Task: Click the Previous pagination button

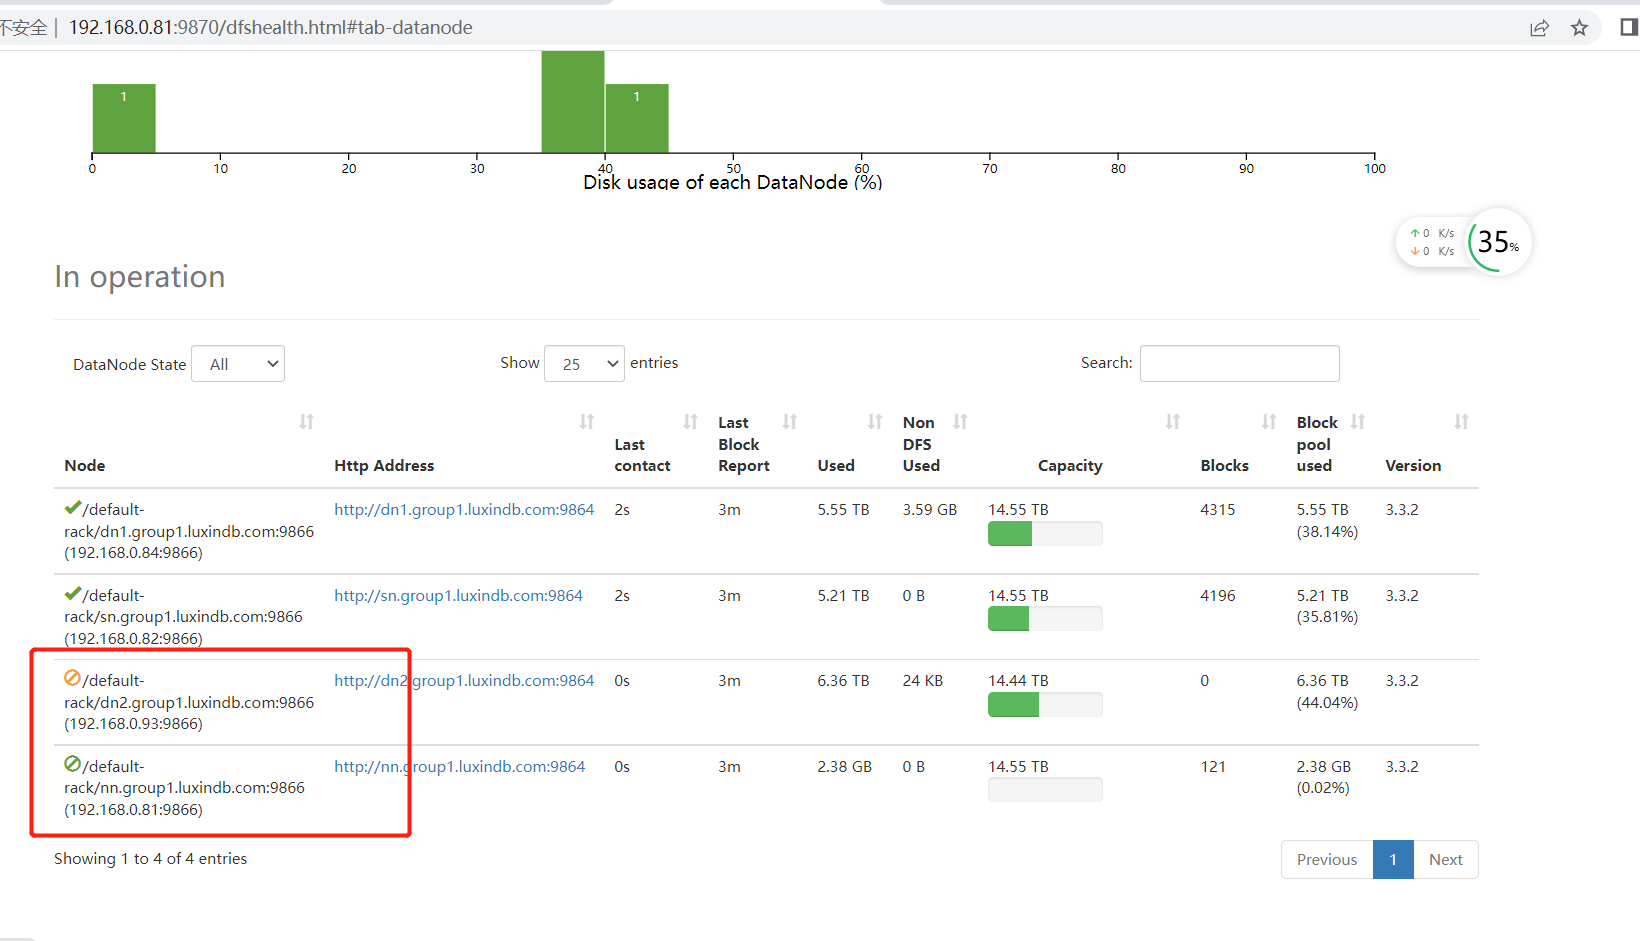Action: (x=1327, y=860)
